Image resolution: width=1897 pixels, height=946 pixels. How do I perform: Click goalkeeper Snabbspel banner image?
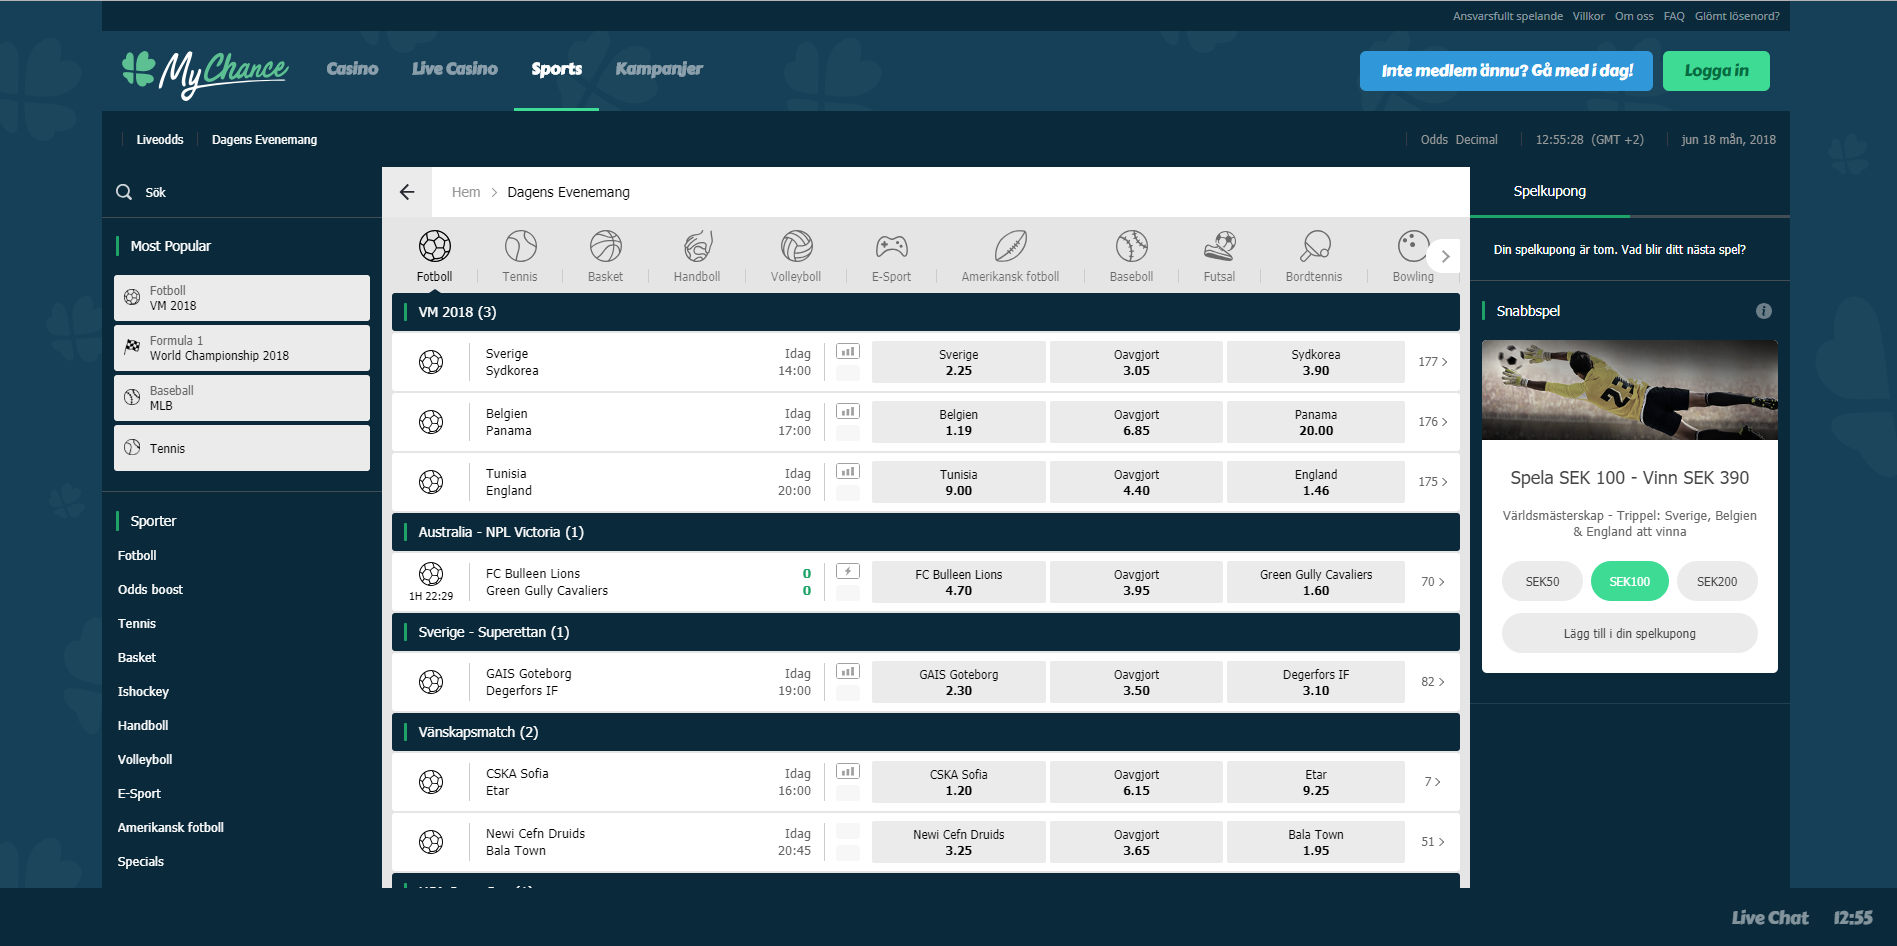(x=1629, y=390)
